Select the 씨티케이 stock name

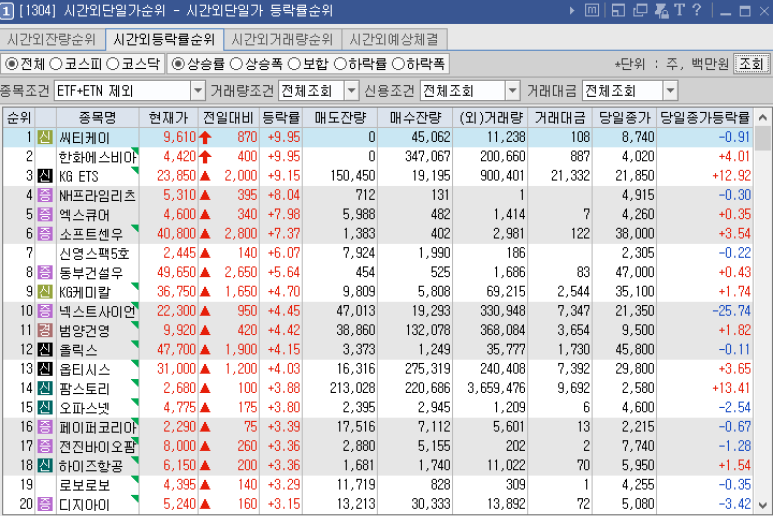click(84, 138)
